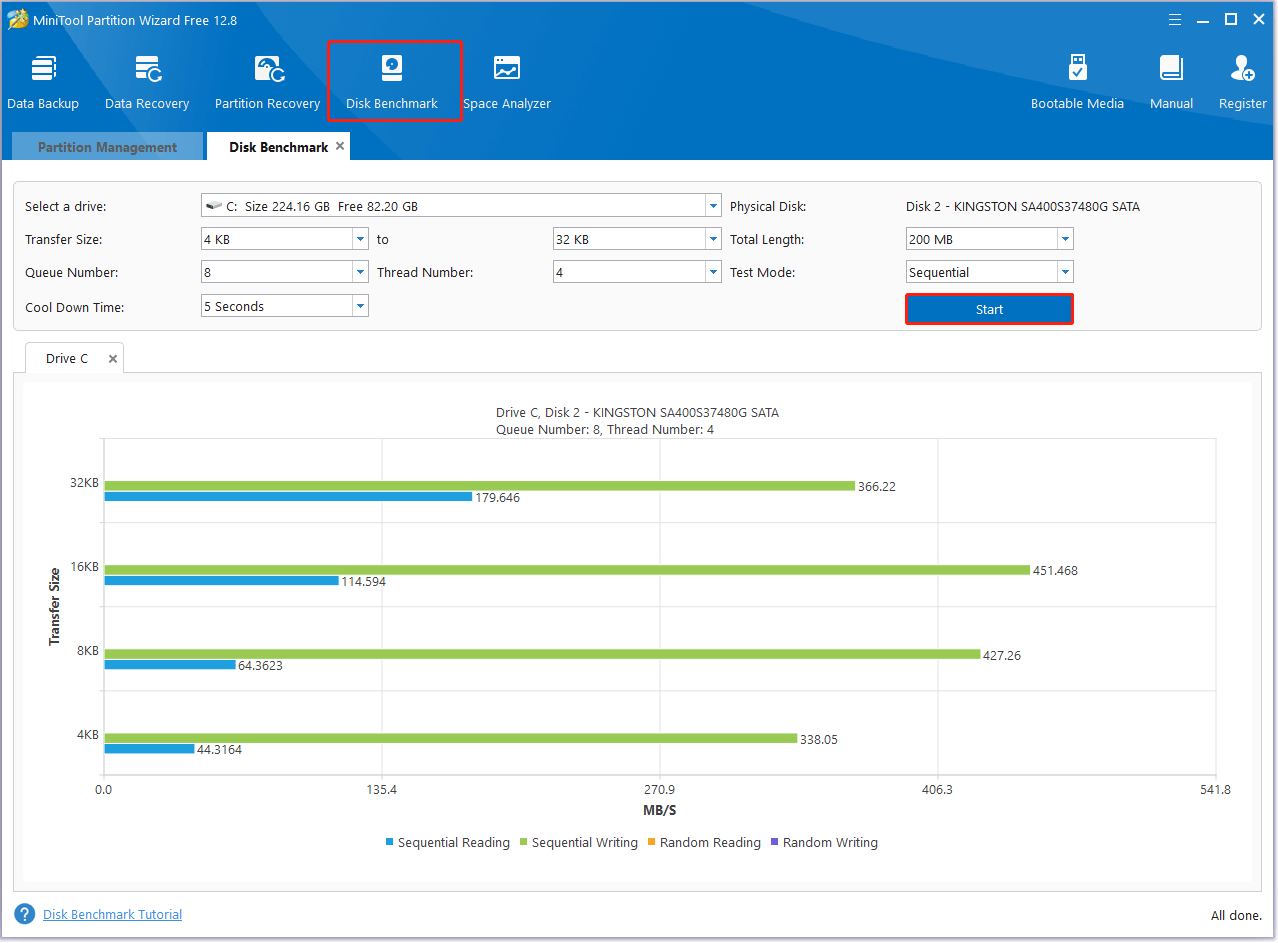The height and width of the screenshot is (943, 1278).
Task: Toggle Sequential Writing legend entry
Action: [579, 843]
